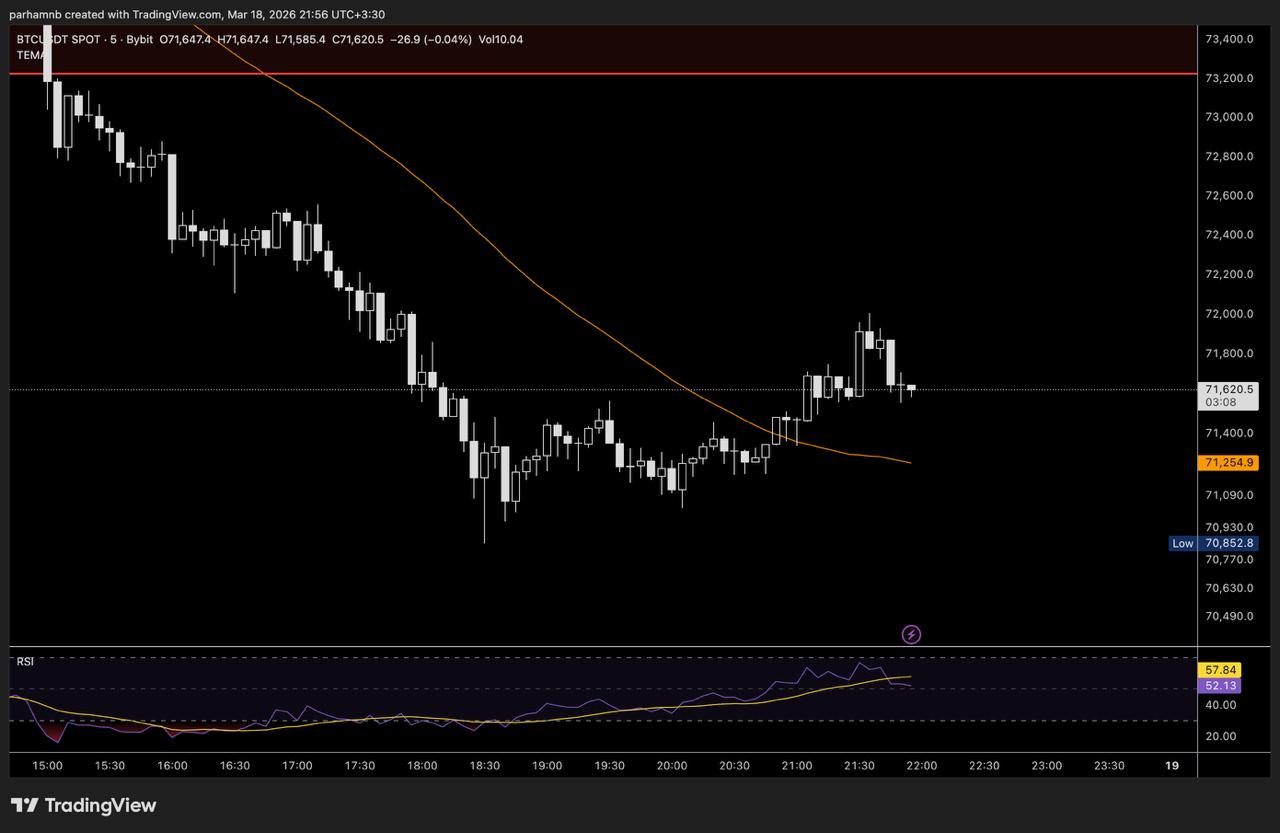This screenshot has width=1280, height=833.
Task: Click the 40.00 RSI scale label
Action: [1221, 705]
